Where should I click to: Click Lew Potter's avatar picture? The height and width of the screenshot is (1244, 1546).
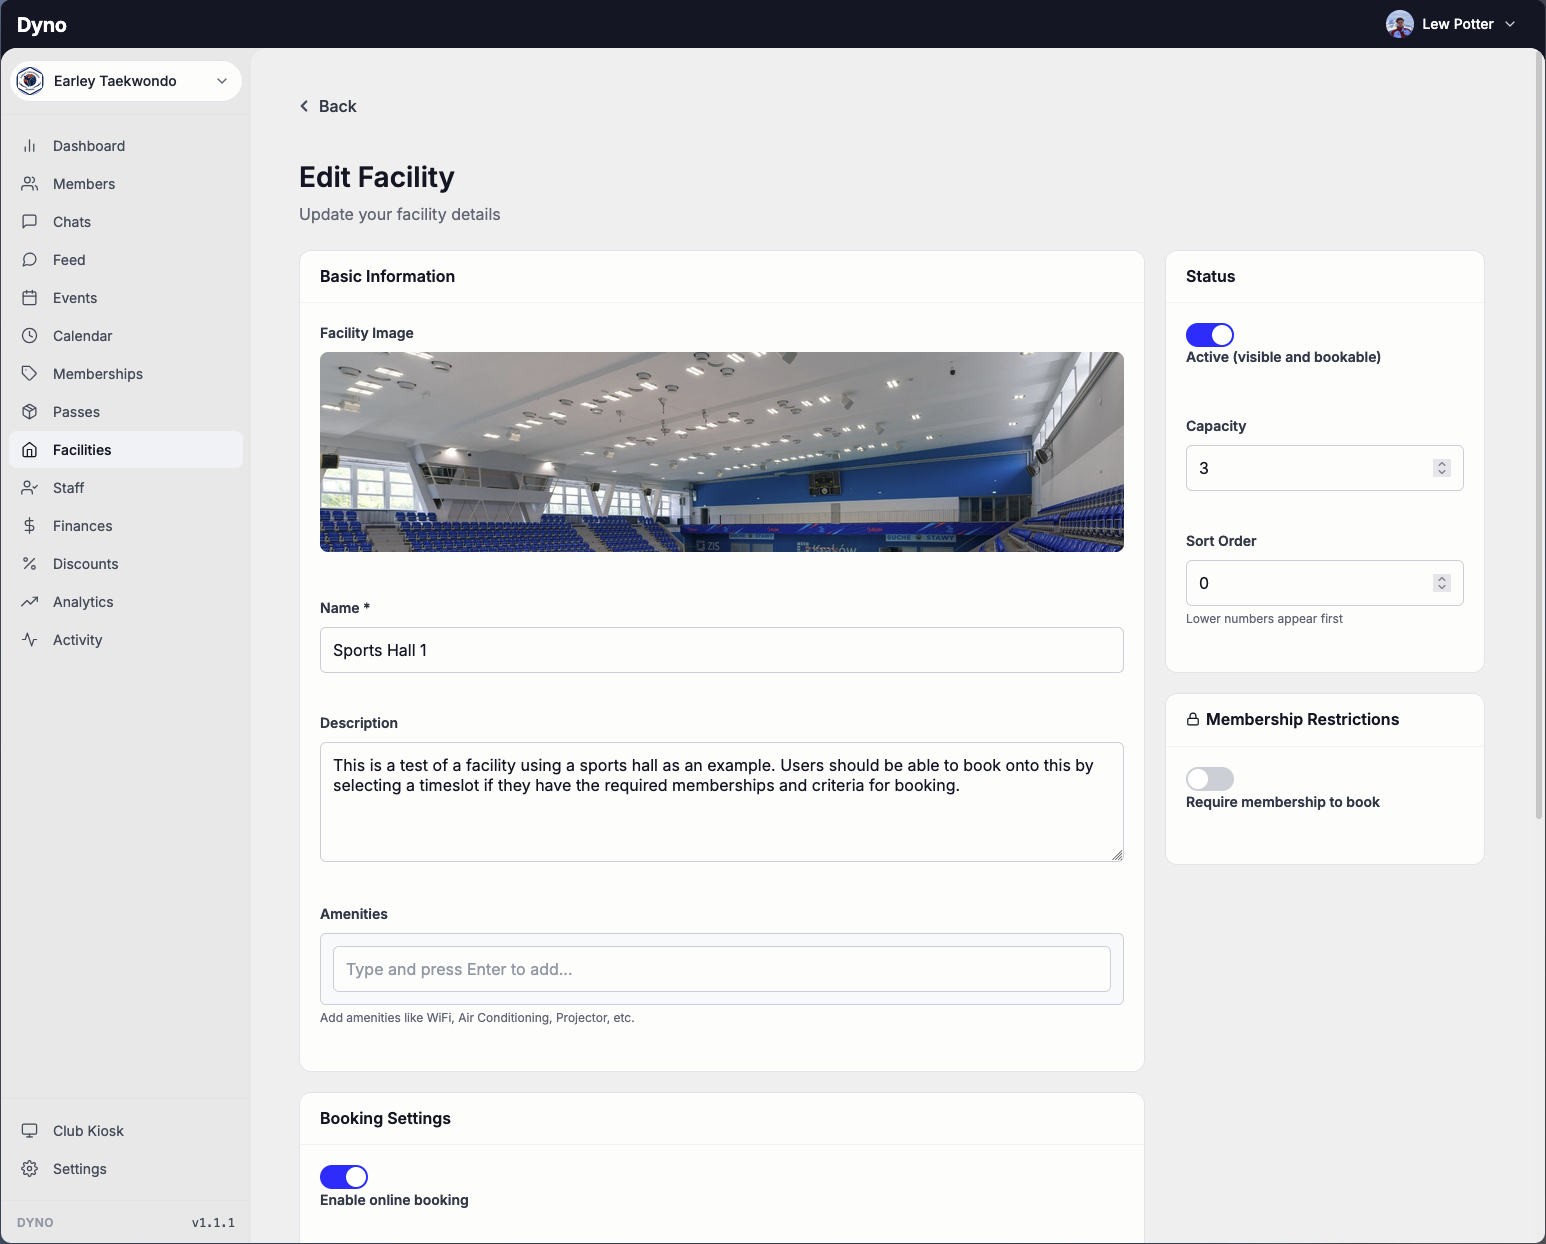1400,24
